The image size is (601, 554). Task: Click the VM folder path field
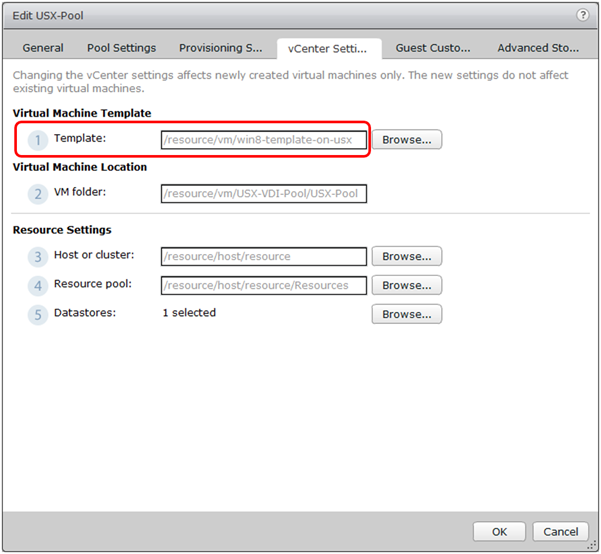(264, 193)
